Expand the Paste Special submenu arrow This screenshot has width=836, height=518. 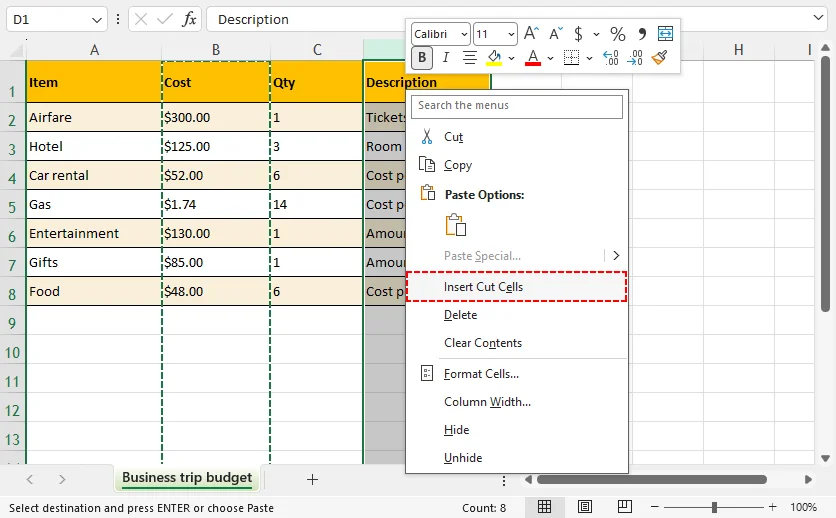tap(616, 256)
